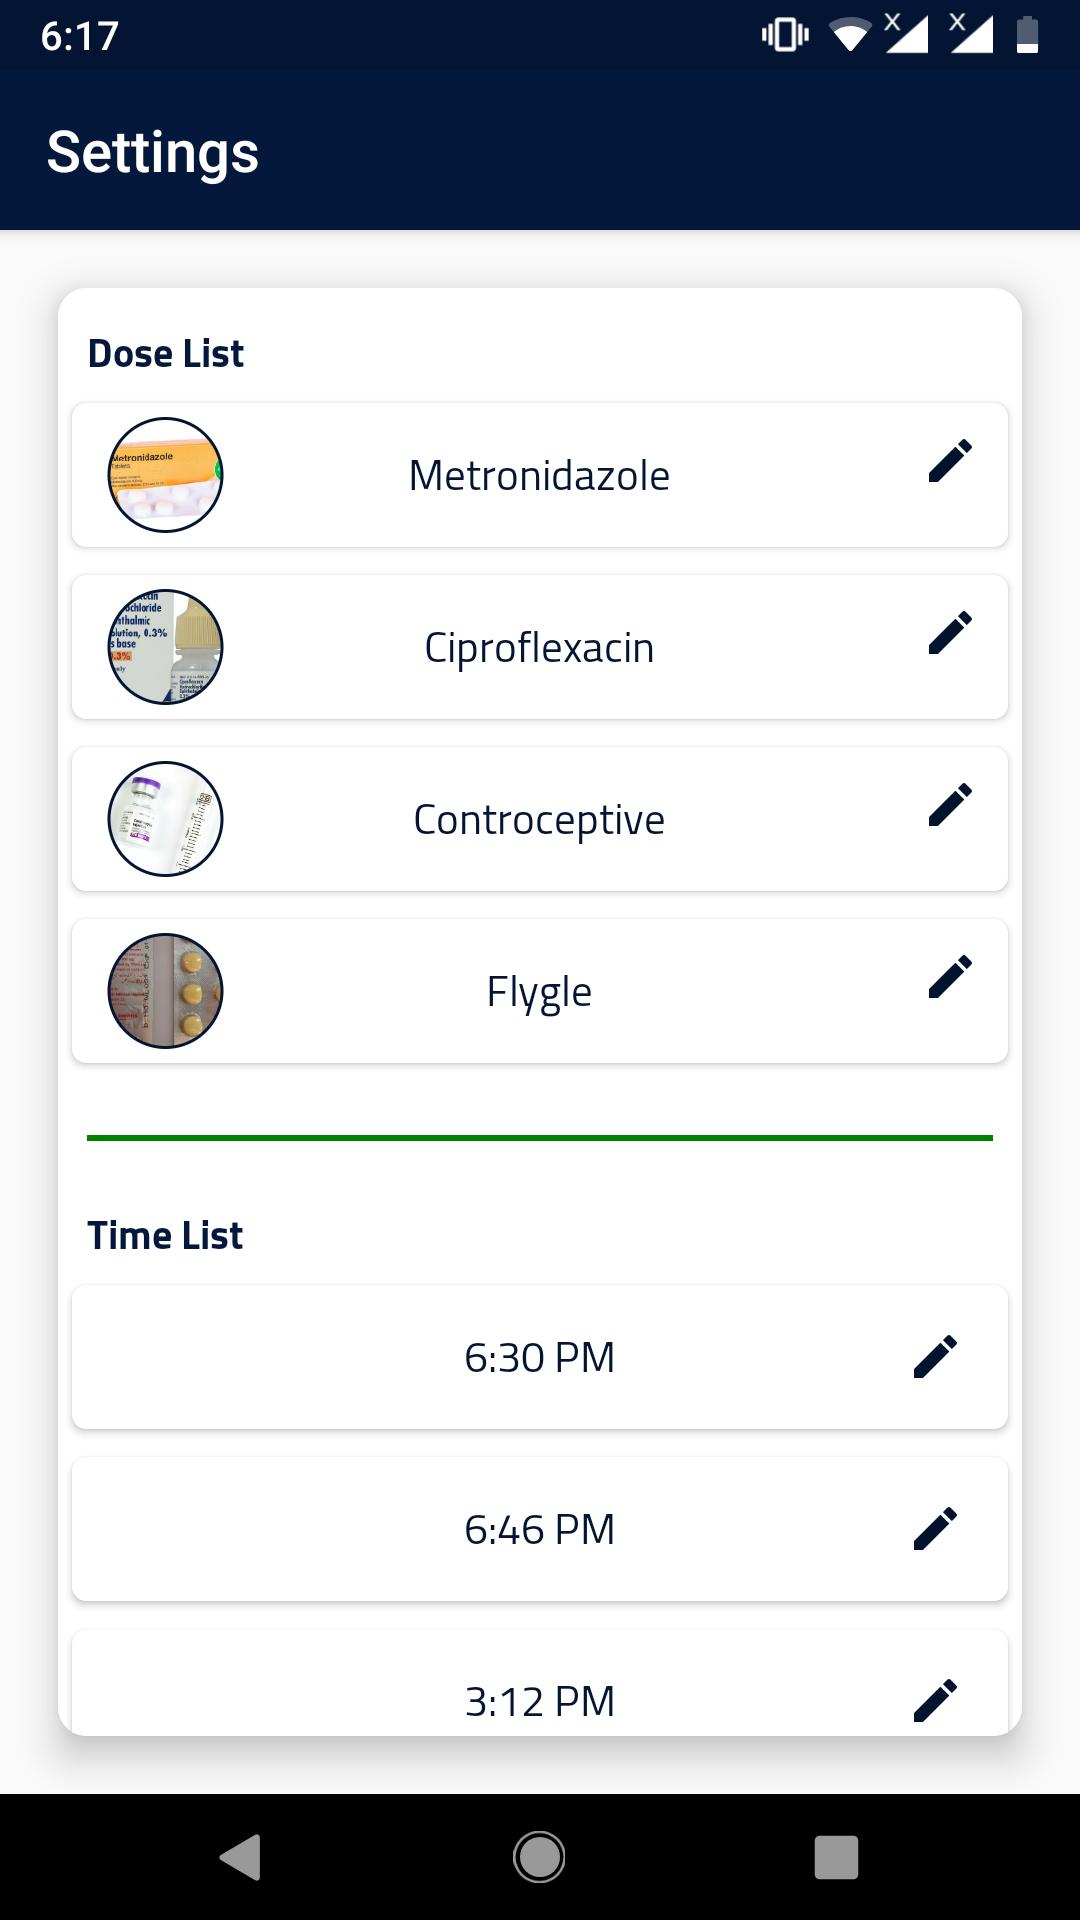Open the Flygle tablet strip image
1080x1920 pixels.
(165, 991)
